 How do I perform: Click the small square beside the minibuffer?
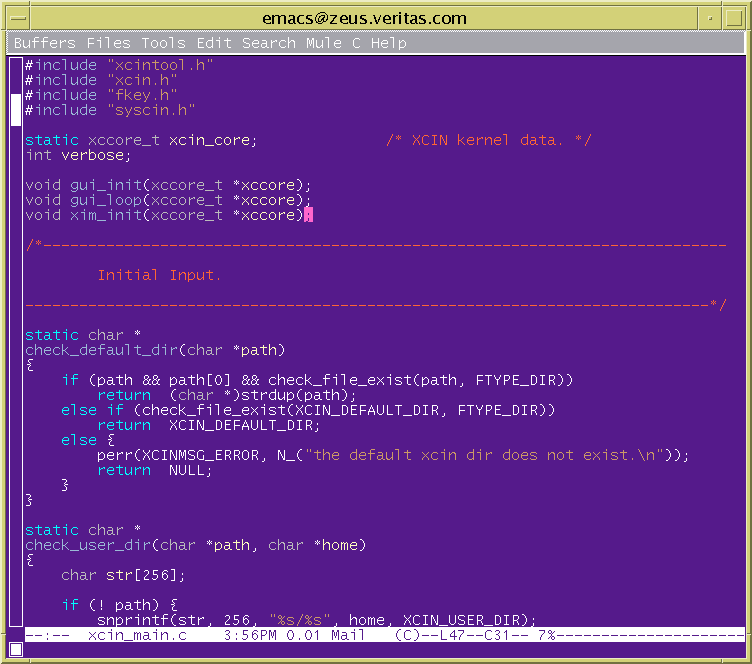(16, 649)
